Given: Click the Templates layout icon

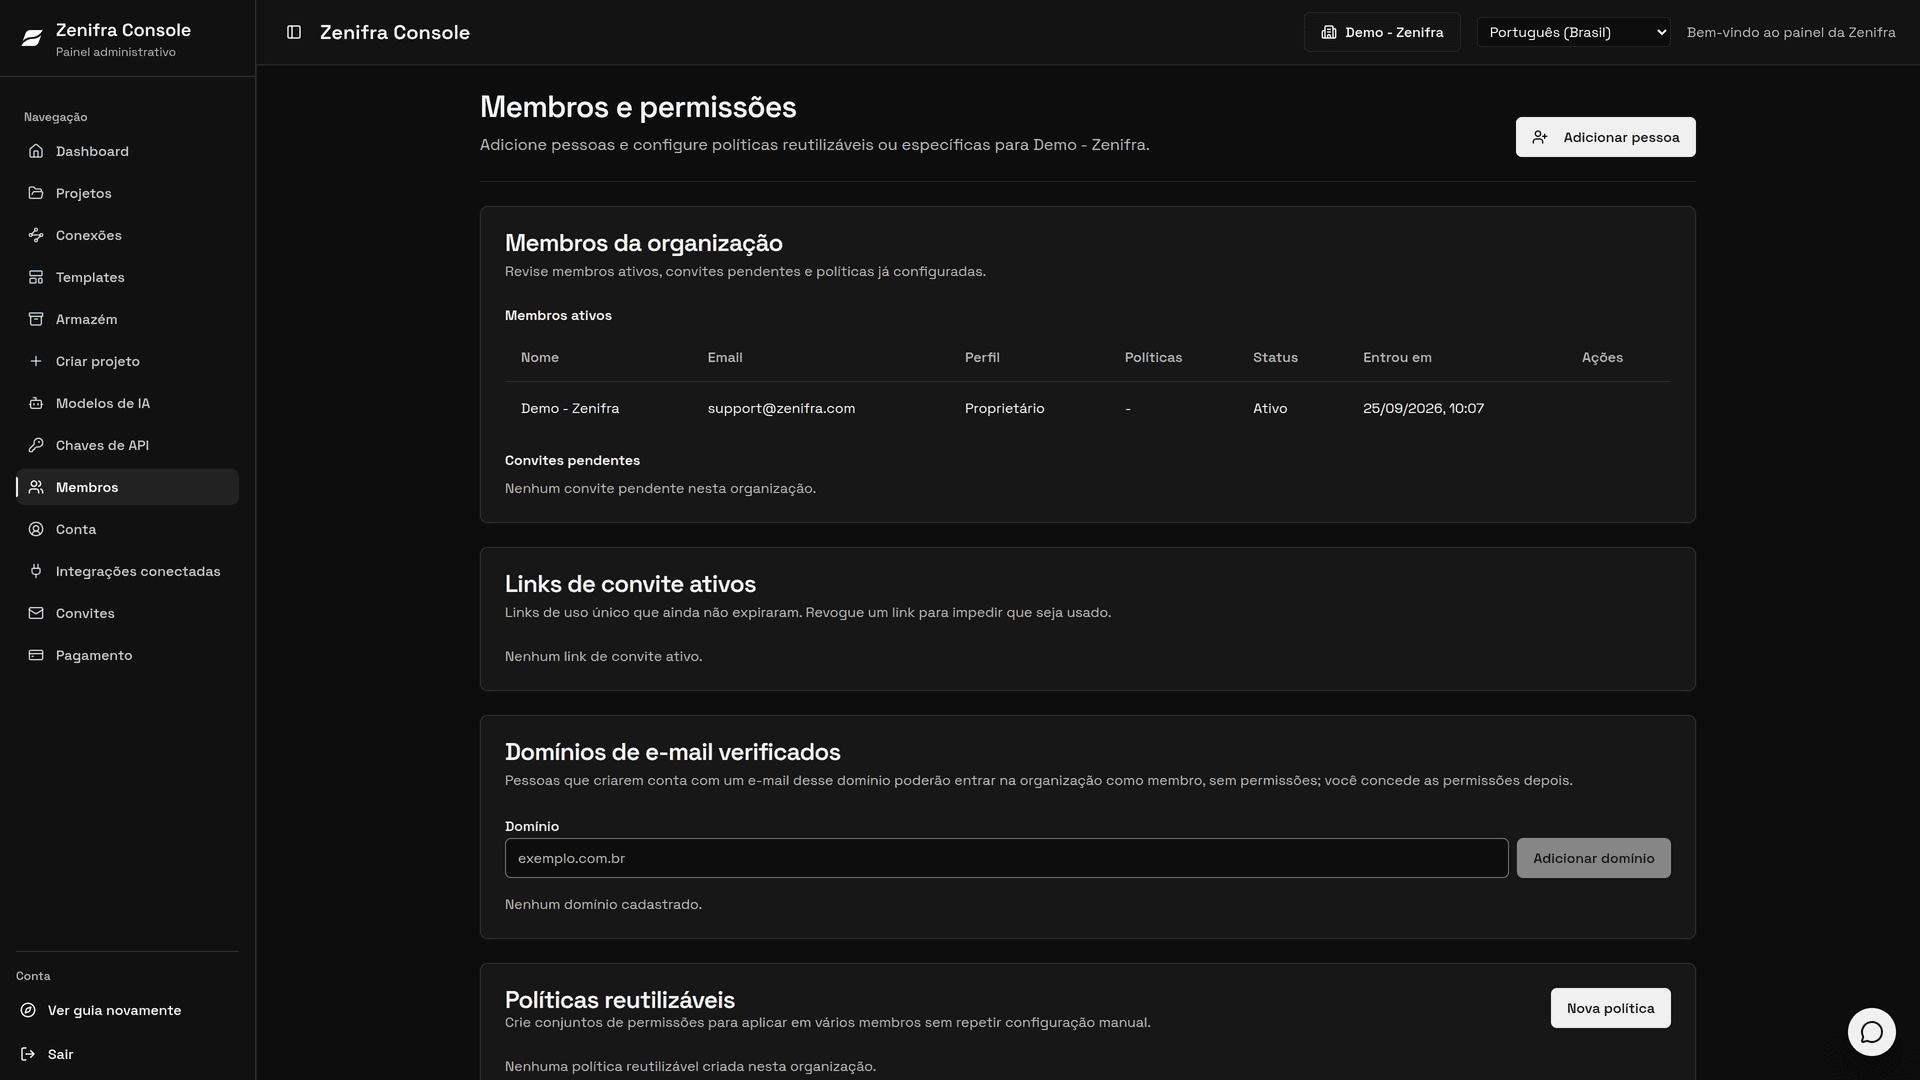Looking at the screenshot, I should tap(36, 277).
